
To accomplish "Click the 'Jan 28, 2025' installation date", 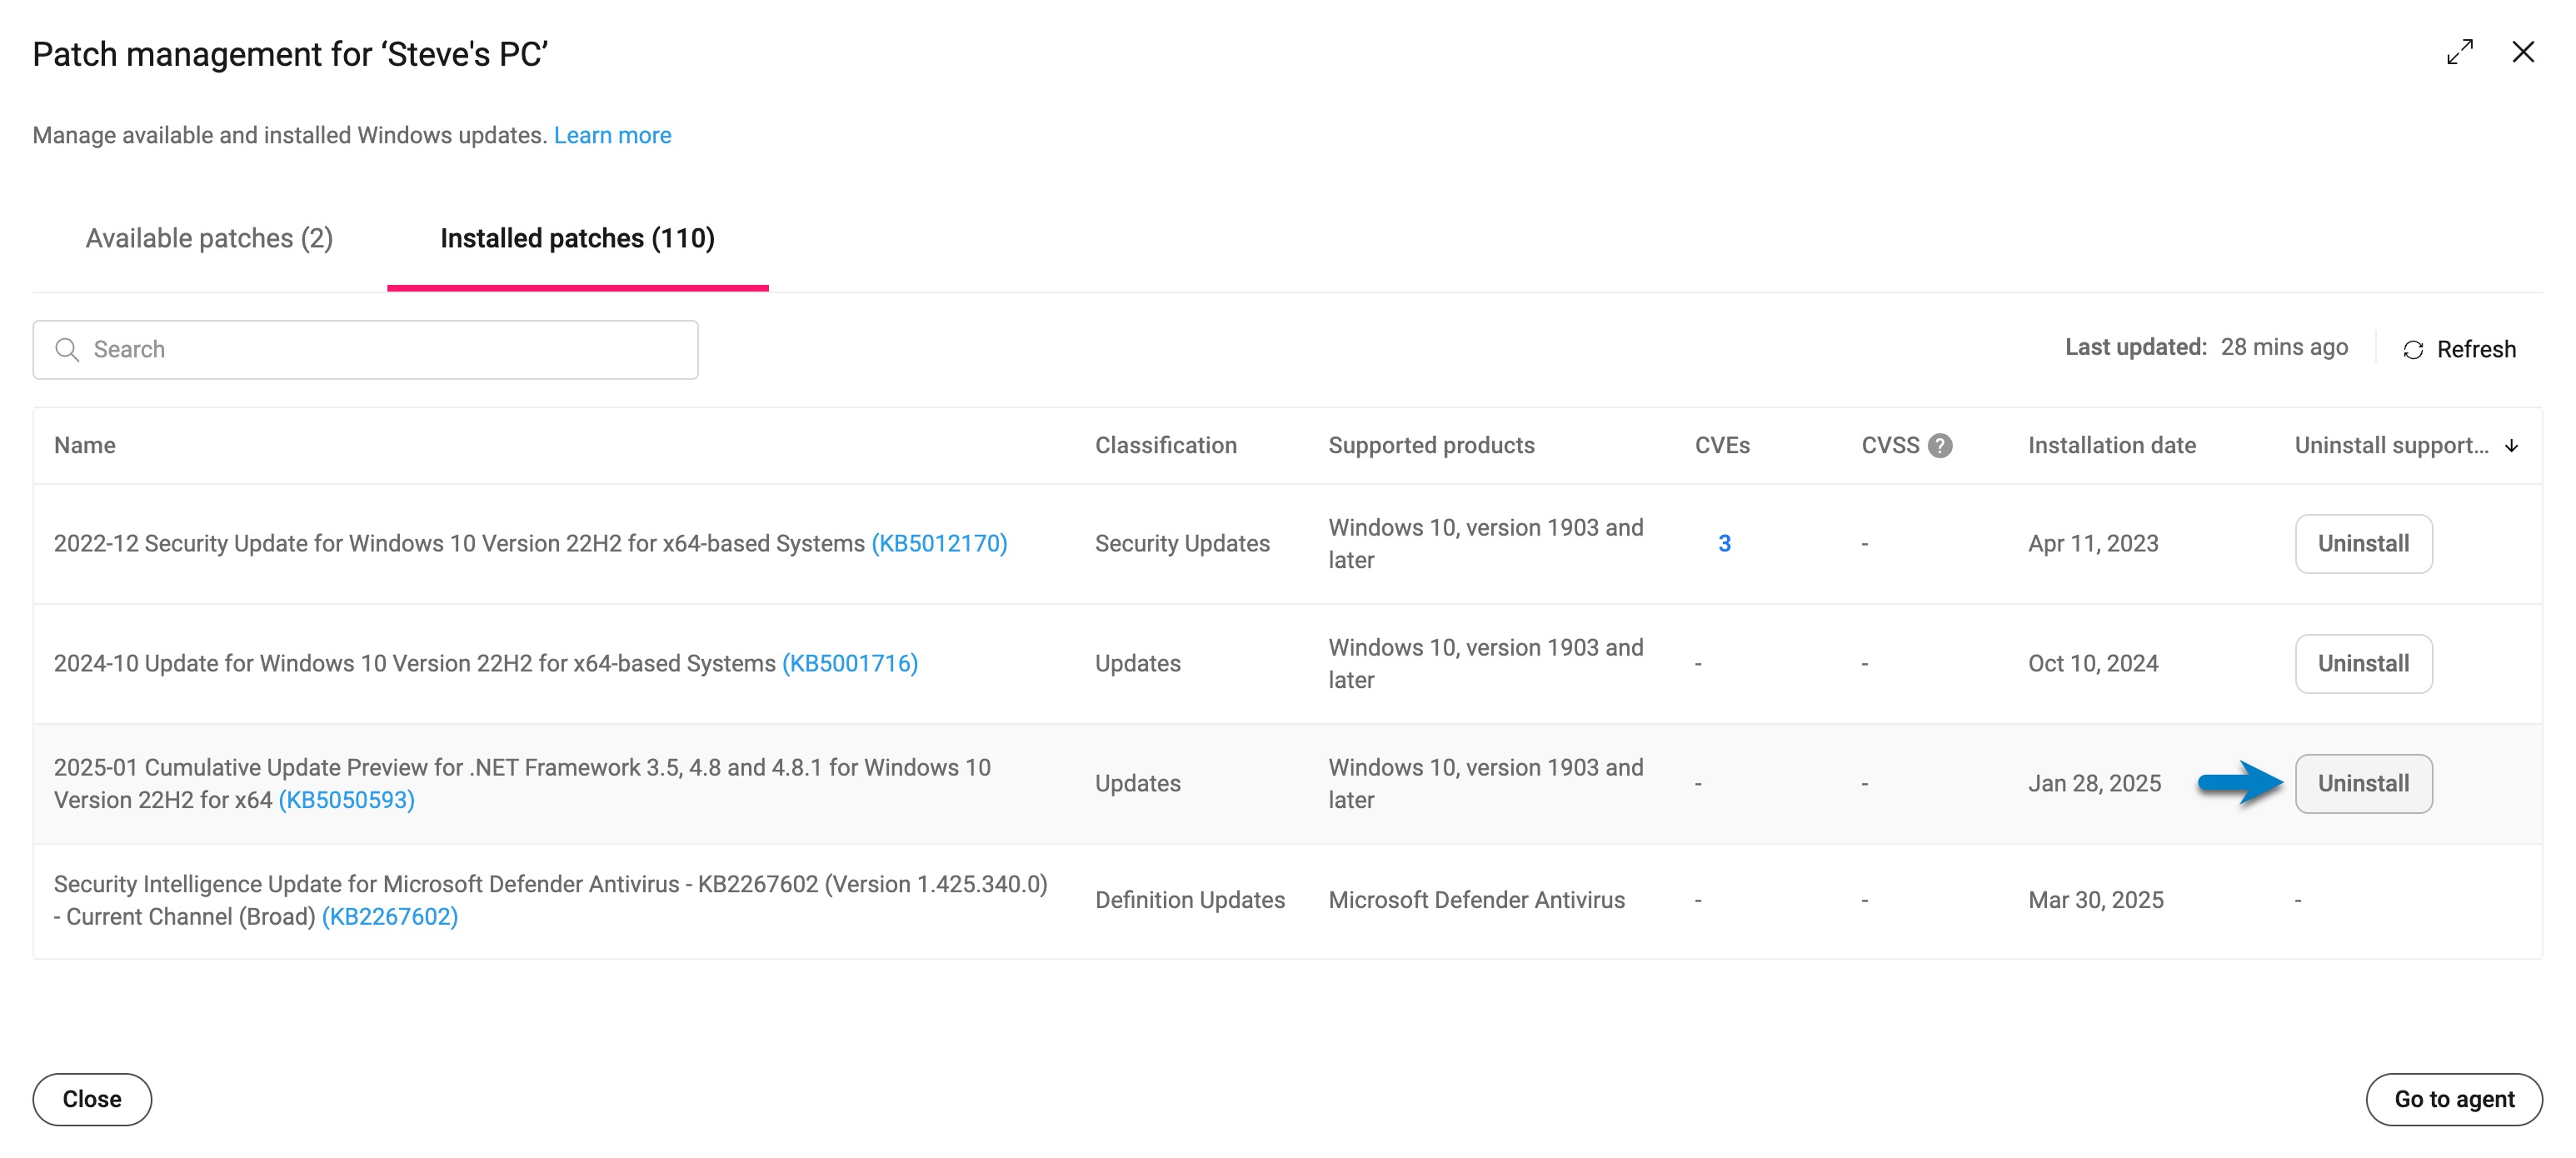I will (x=2094, y=783).
